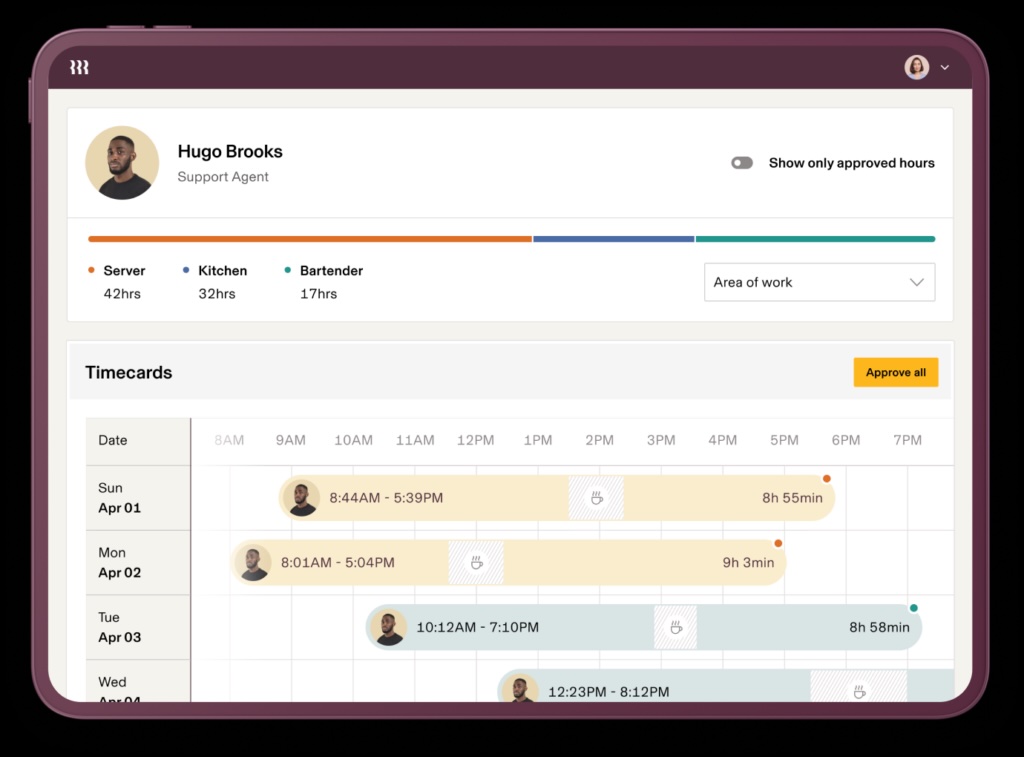This screenshot has width=1024, height=757.
Task: Click the break icon on Wednesday's shift bar
Action: coord(857,691)
